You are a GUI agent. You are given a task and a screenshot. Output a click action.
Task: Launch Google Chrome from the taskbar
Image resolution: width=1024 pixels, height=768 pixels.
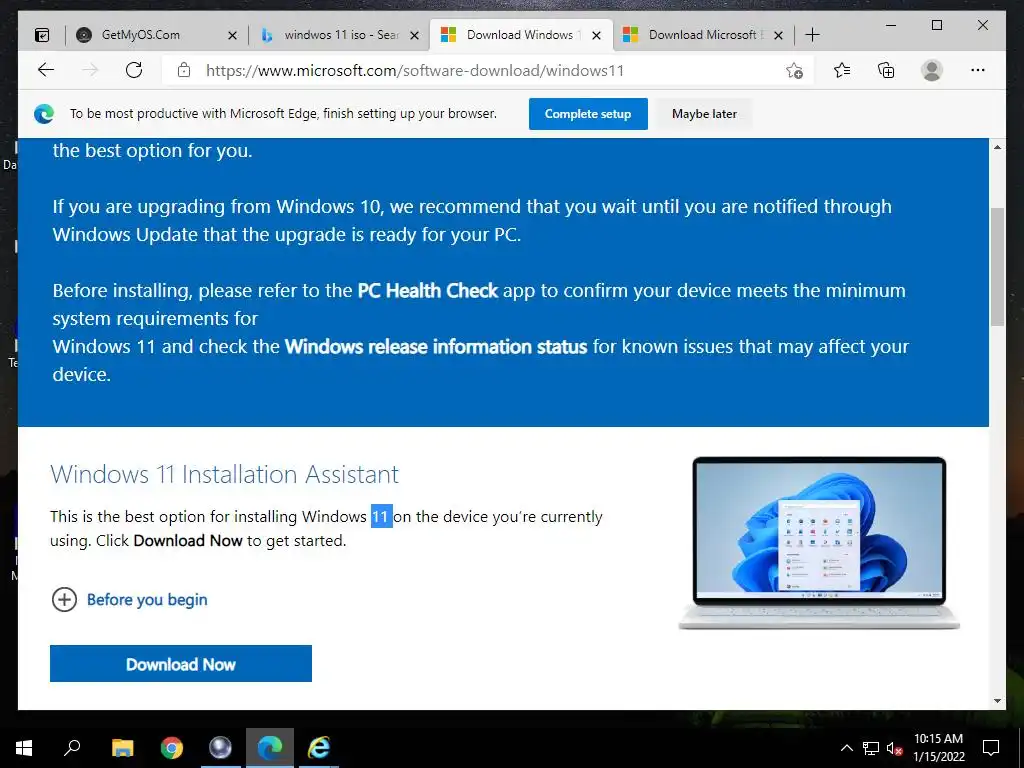coord(172,748)
